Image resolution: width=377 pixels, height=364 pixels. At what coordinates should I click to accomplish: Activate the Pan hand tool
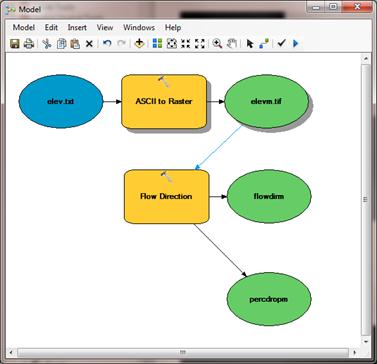(232, 44)
